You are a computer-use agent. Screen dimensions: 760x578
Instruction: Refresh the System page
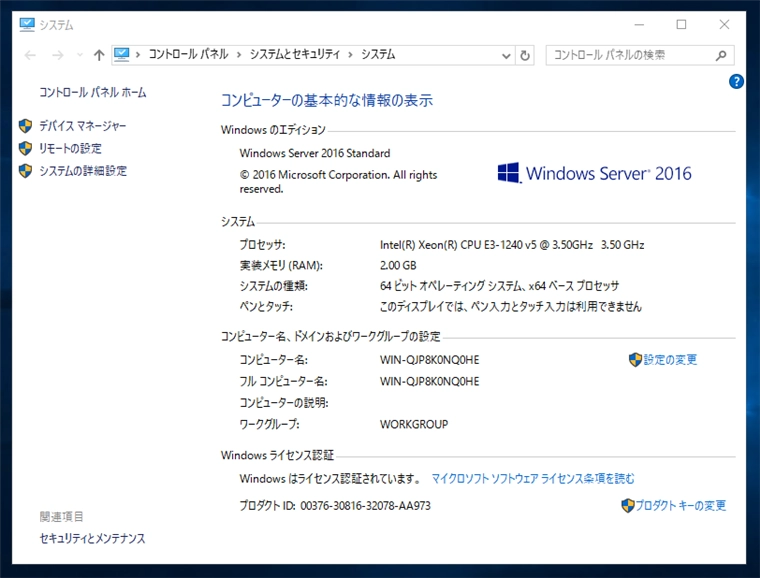coord(524,56)
